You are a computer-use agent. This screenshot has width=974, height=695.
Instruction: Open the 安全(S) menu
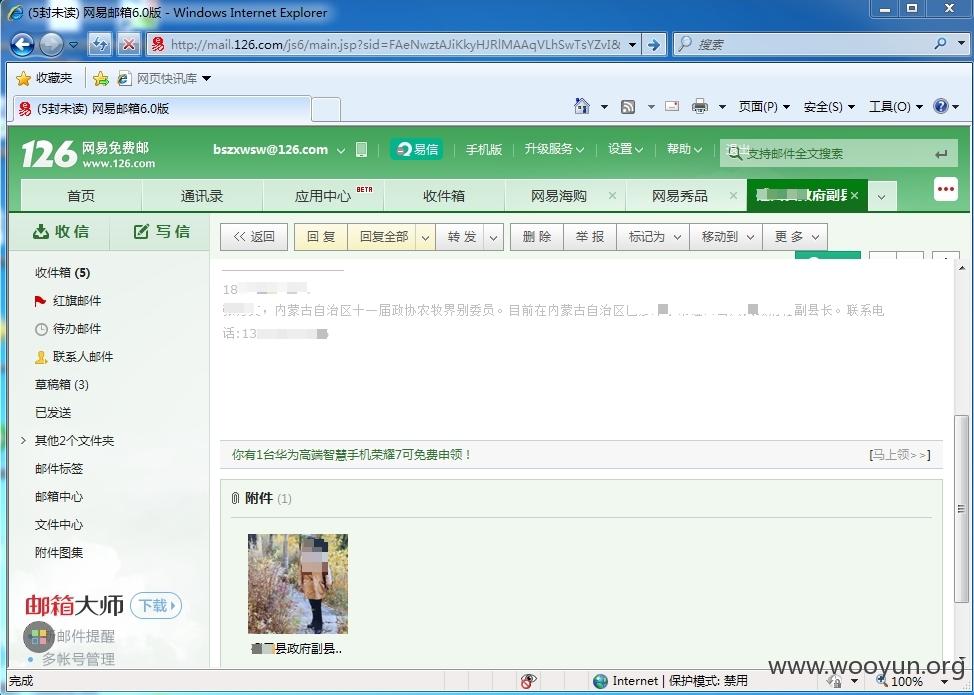829,107
